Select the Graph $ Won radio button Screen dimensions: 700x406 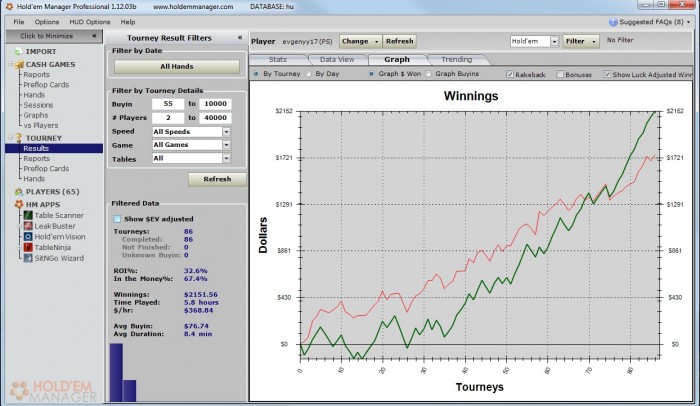click(371, 74)
